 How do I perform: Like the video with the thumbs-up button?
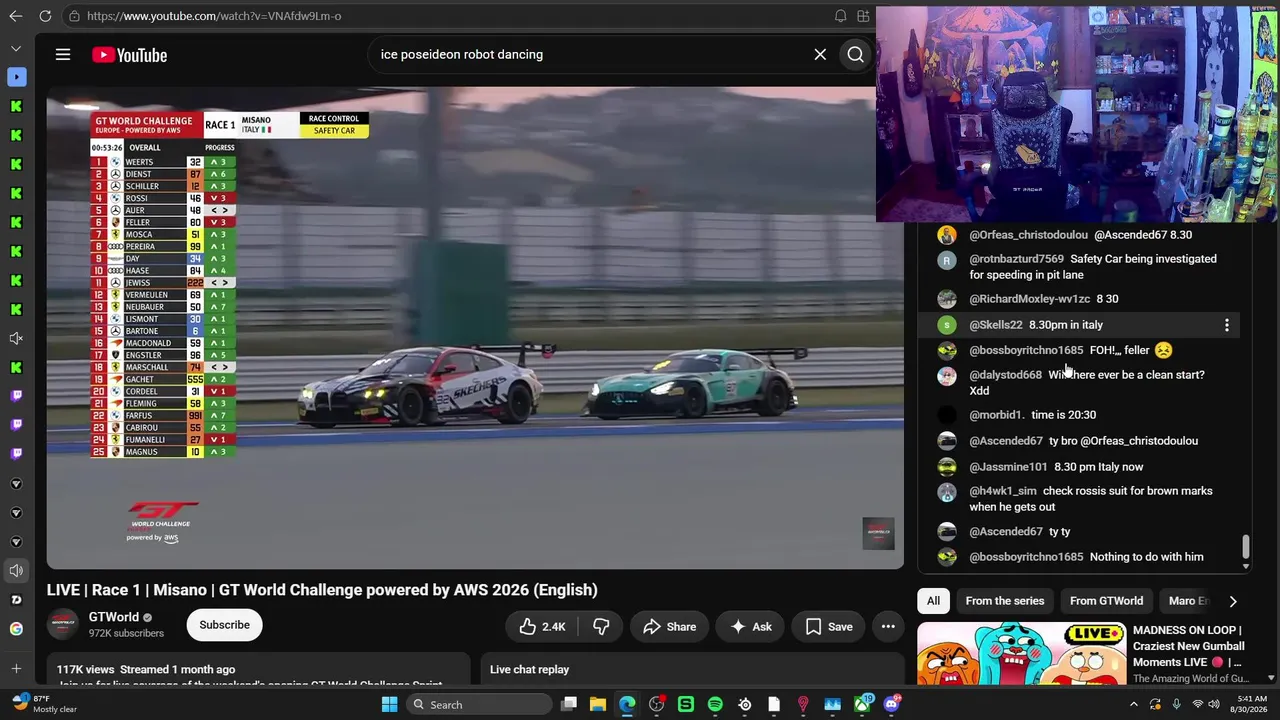[542, 627]
